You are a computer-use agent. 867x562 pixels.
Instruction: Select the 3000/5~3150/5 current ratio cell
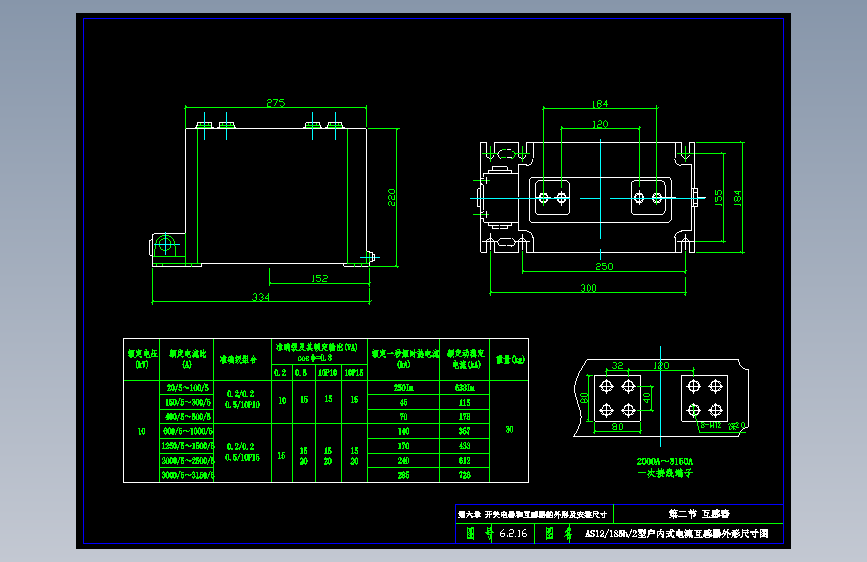(187, 475)
